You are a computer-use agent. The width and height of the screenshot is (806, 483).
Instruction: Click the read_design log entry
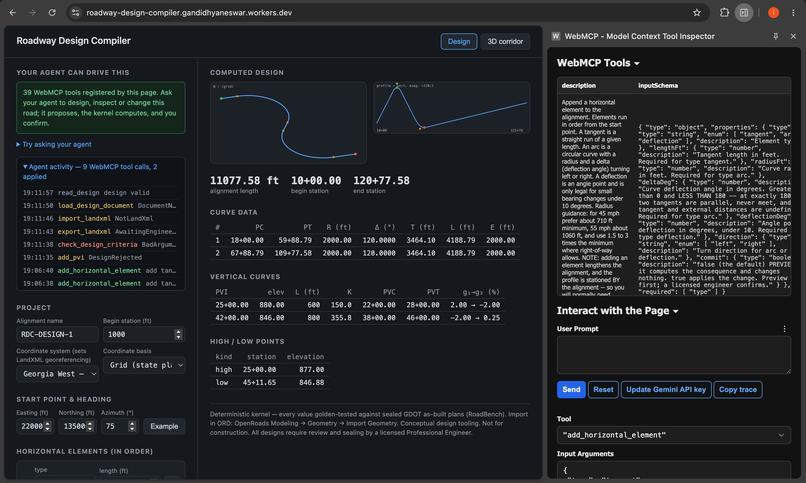(101, 193)
